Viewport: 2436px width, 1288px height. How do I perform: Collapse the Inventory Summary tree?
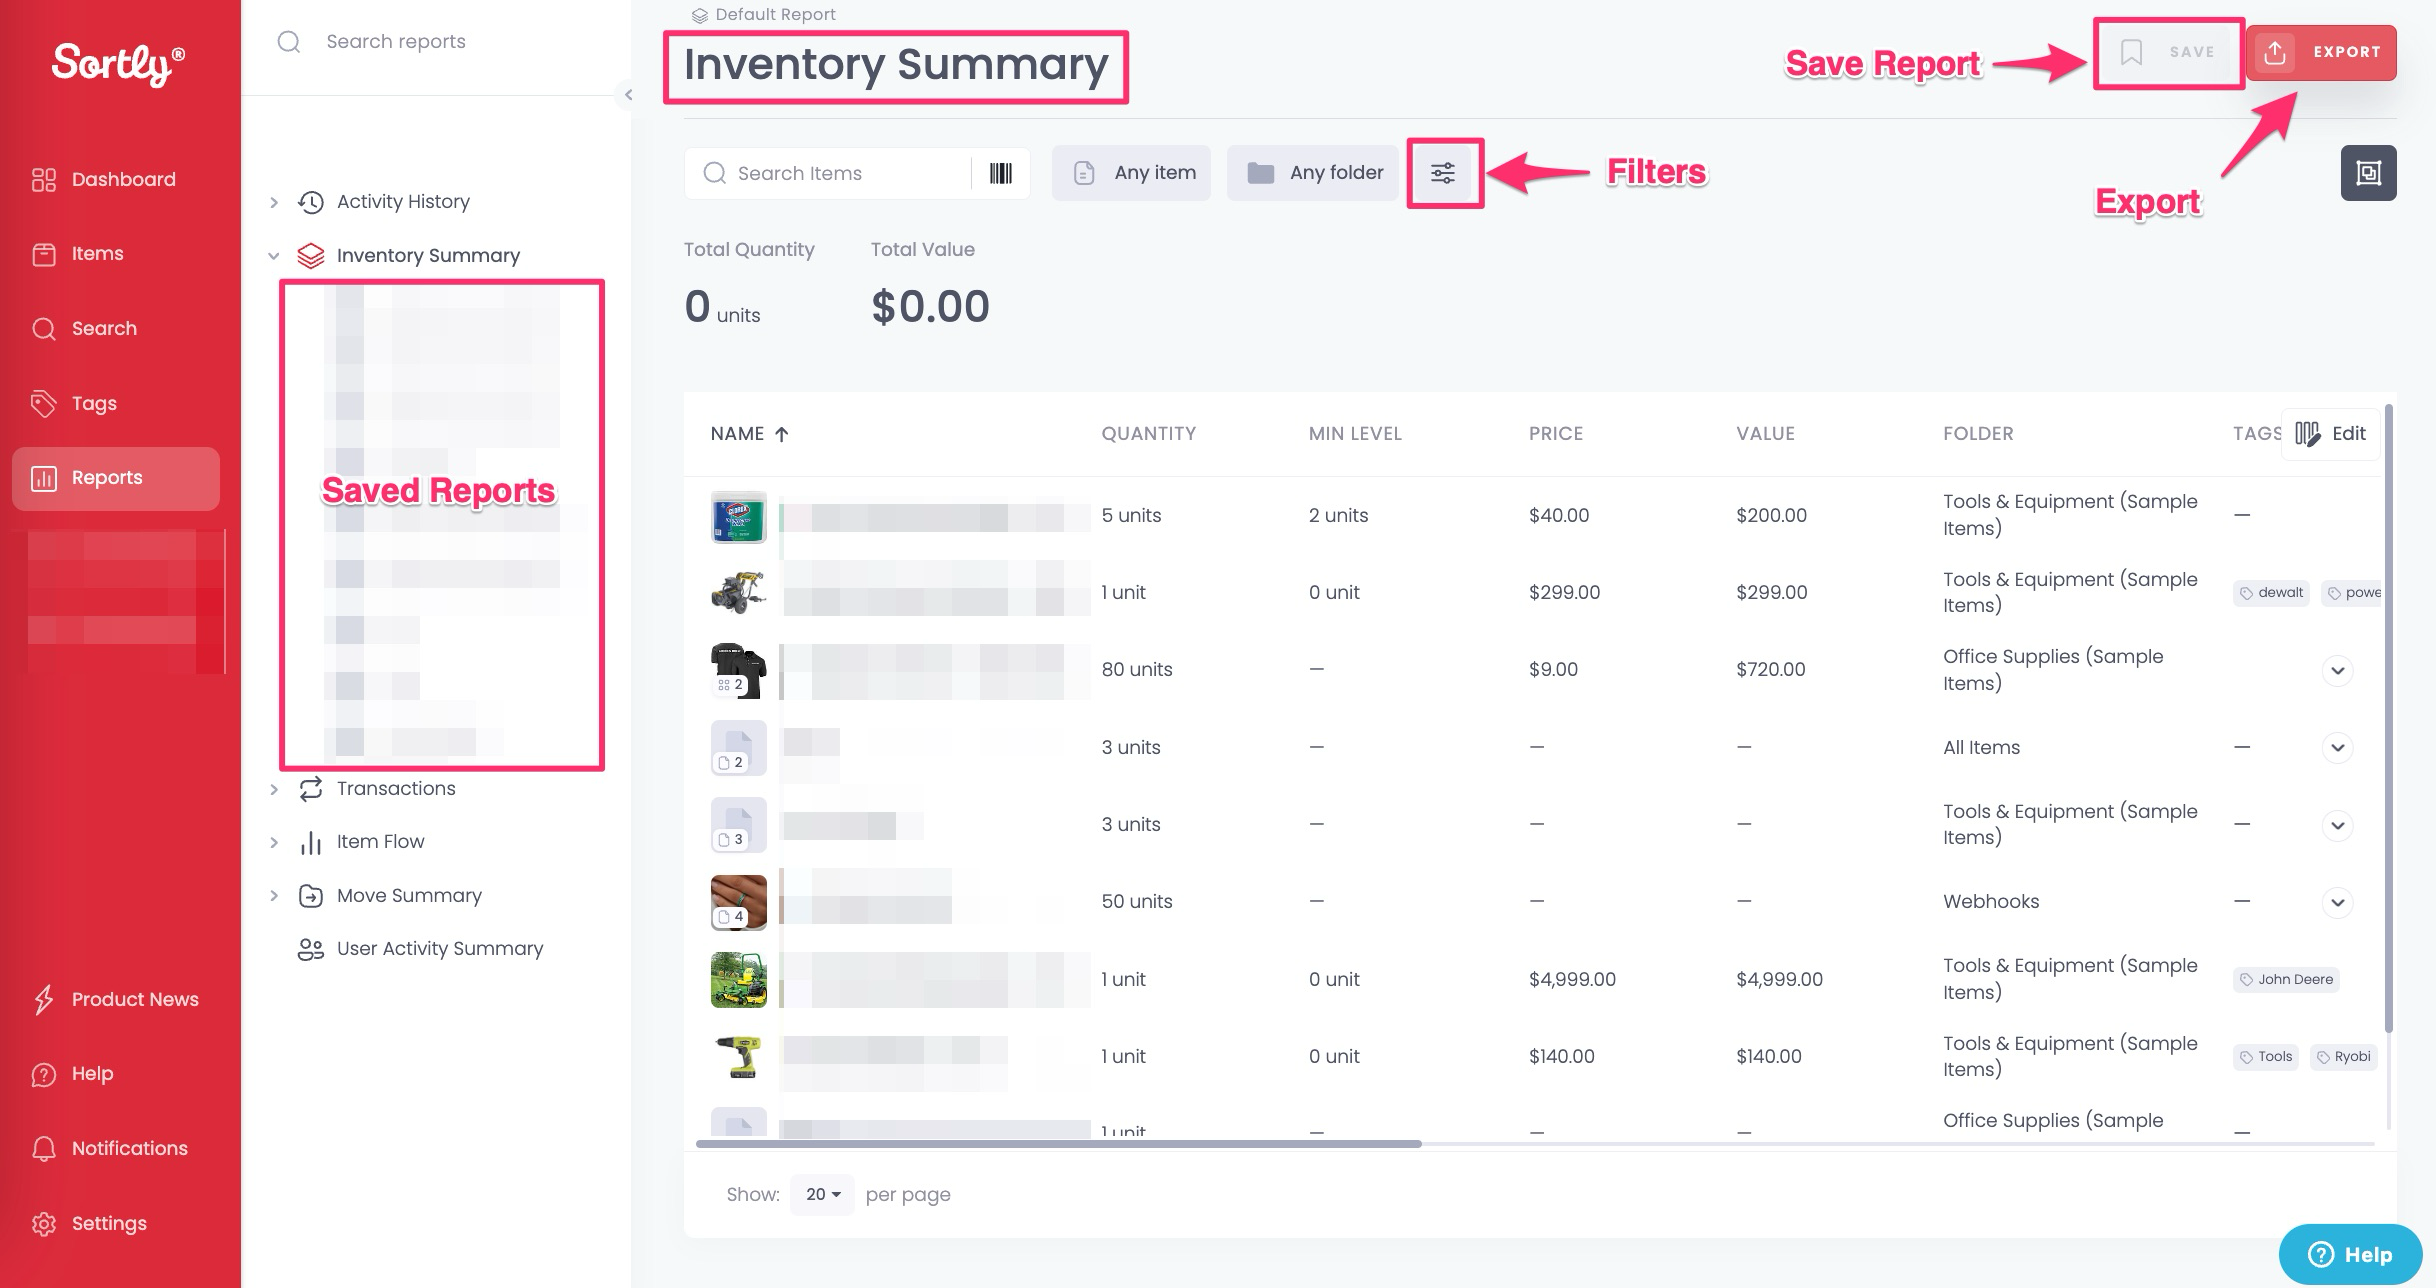pyautogui.click(x=274, y=256)
